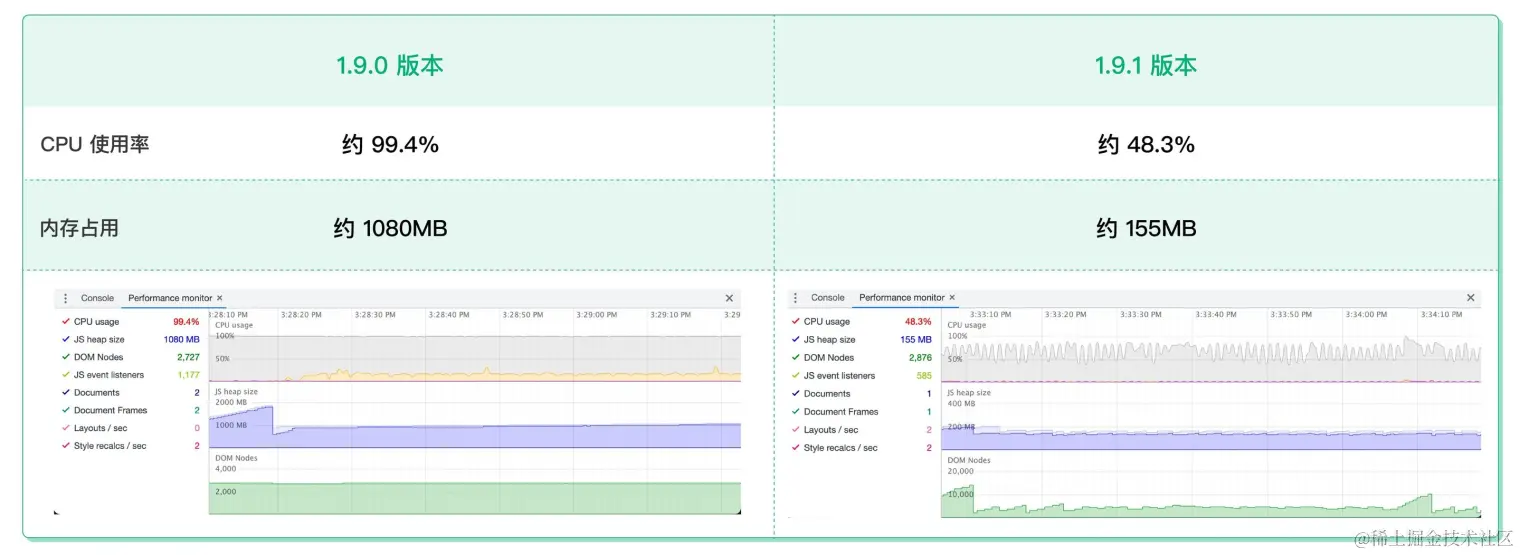
Task: Click the 3:28:40 PM timeline label
Action: coord(449,314)
